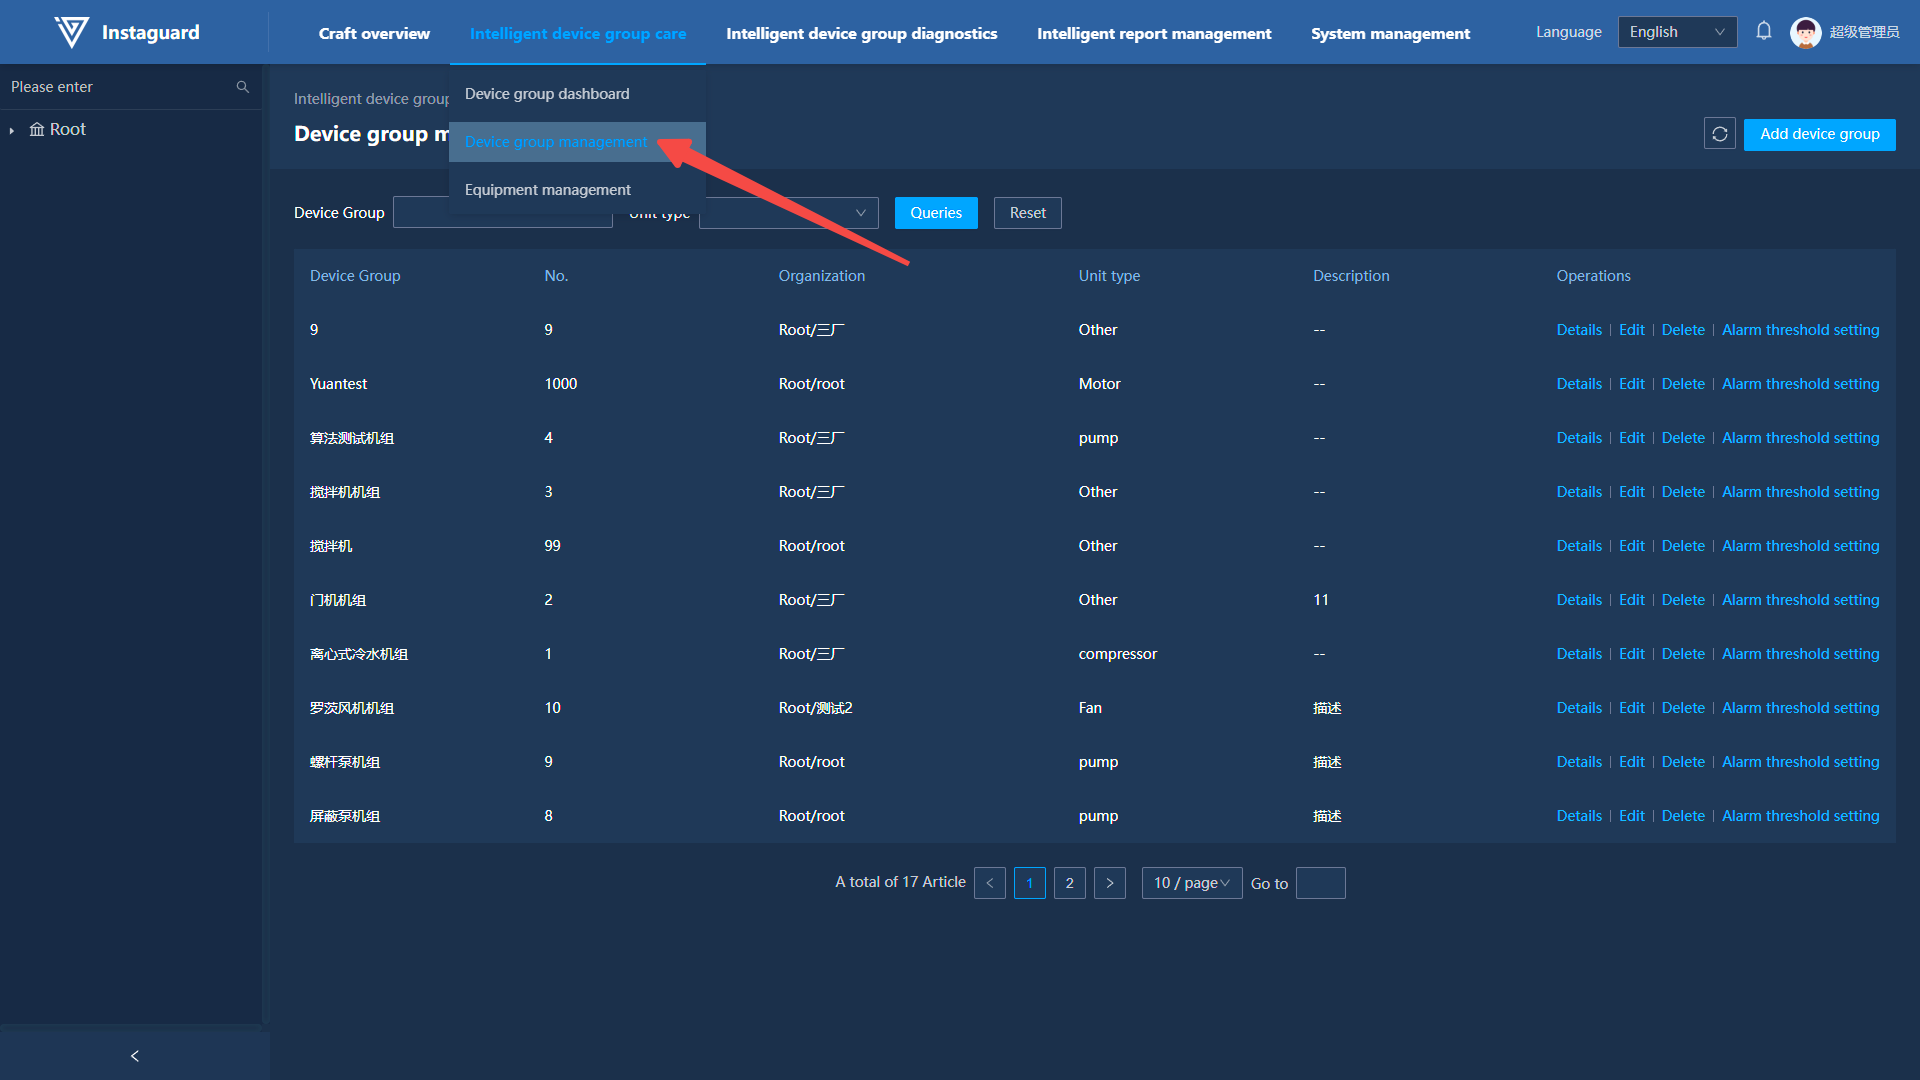Viewport: 1920px width, 1080px height.
Task: Open Alarm threshold setting for Yuantest
Action: [1800, 384]
